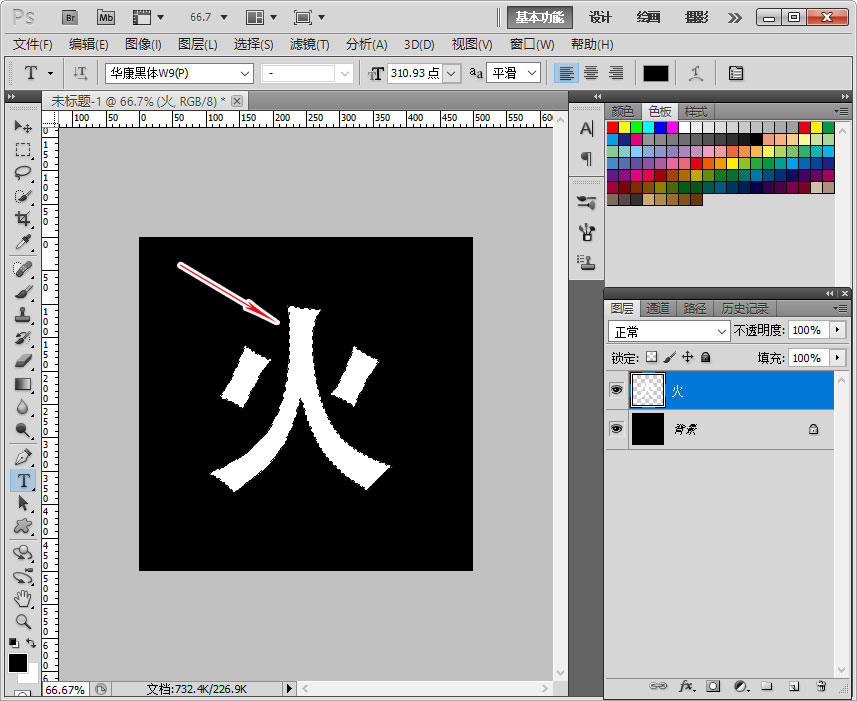Screen dimensions: 857x701
Task: Select the Spot Healing Brush tool
Action: click(22, 269)
